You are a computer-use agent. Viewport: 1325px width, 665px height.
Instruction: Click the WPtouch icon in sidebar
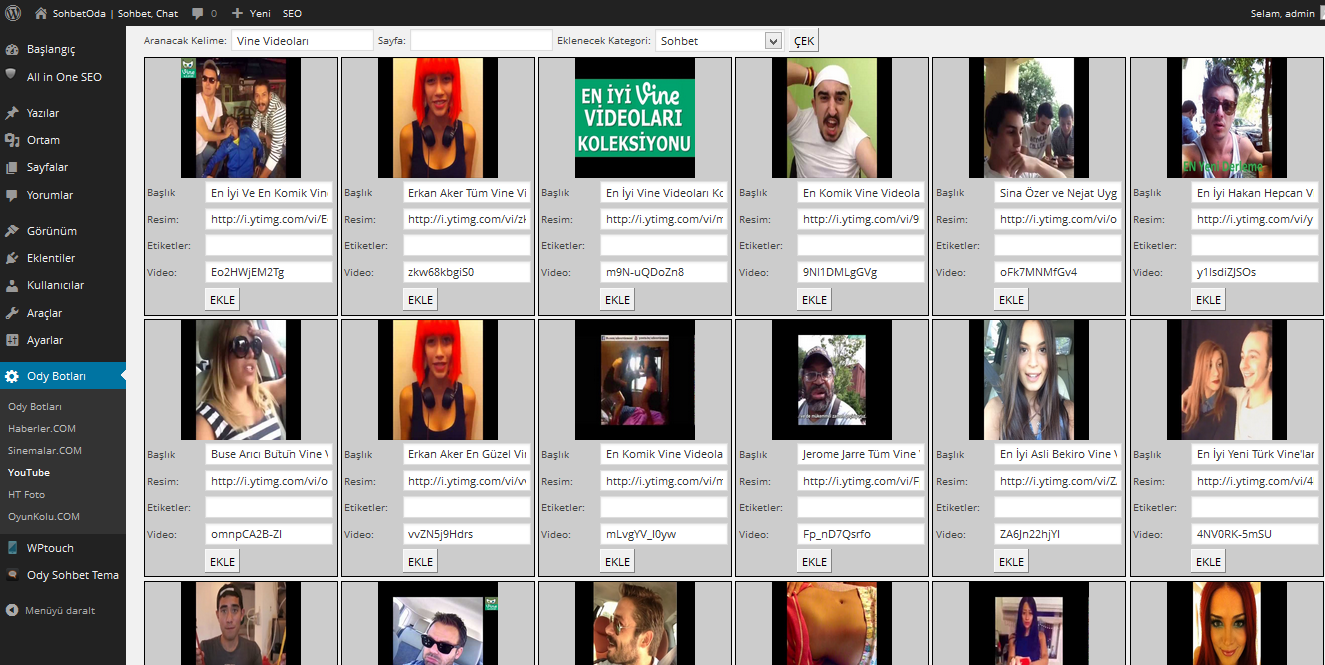pyautogui.click(x=11, y=548)
